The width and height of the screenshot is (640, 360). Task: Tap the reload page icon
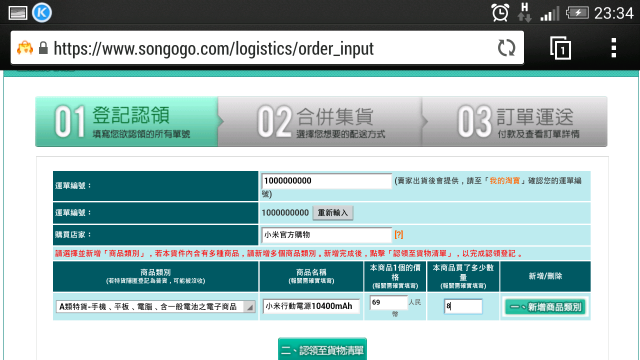507,48
